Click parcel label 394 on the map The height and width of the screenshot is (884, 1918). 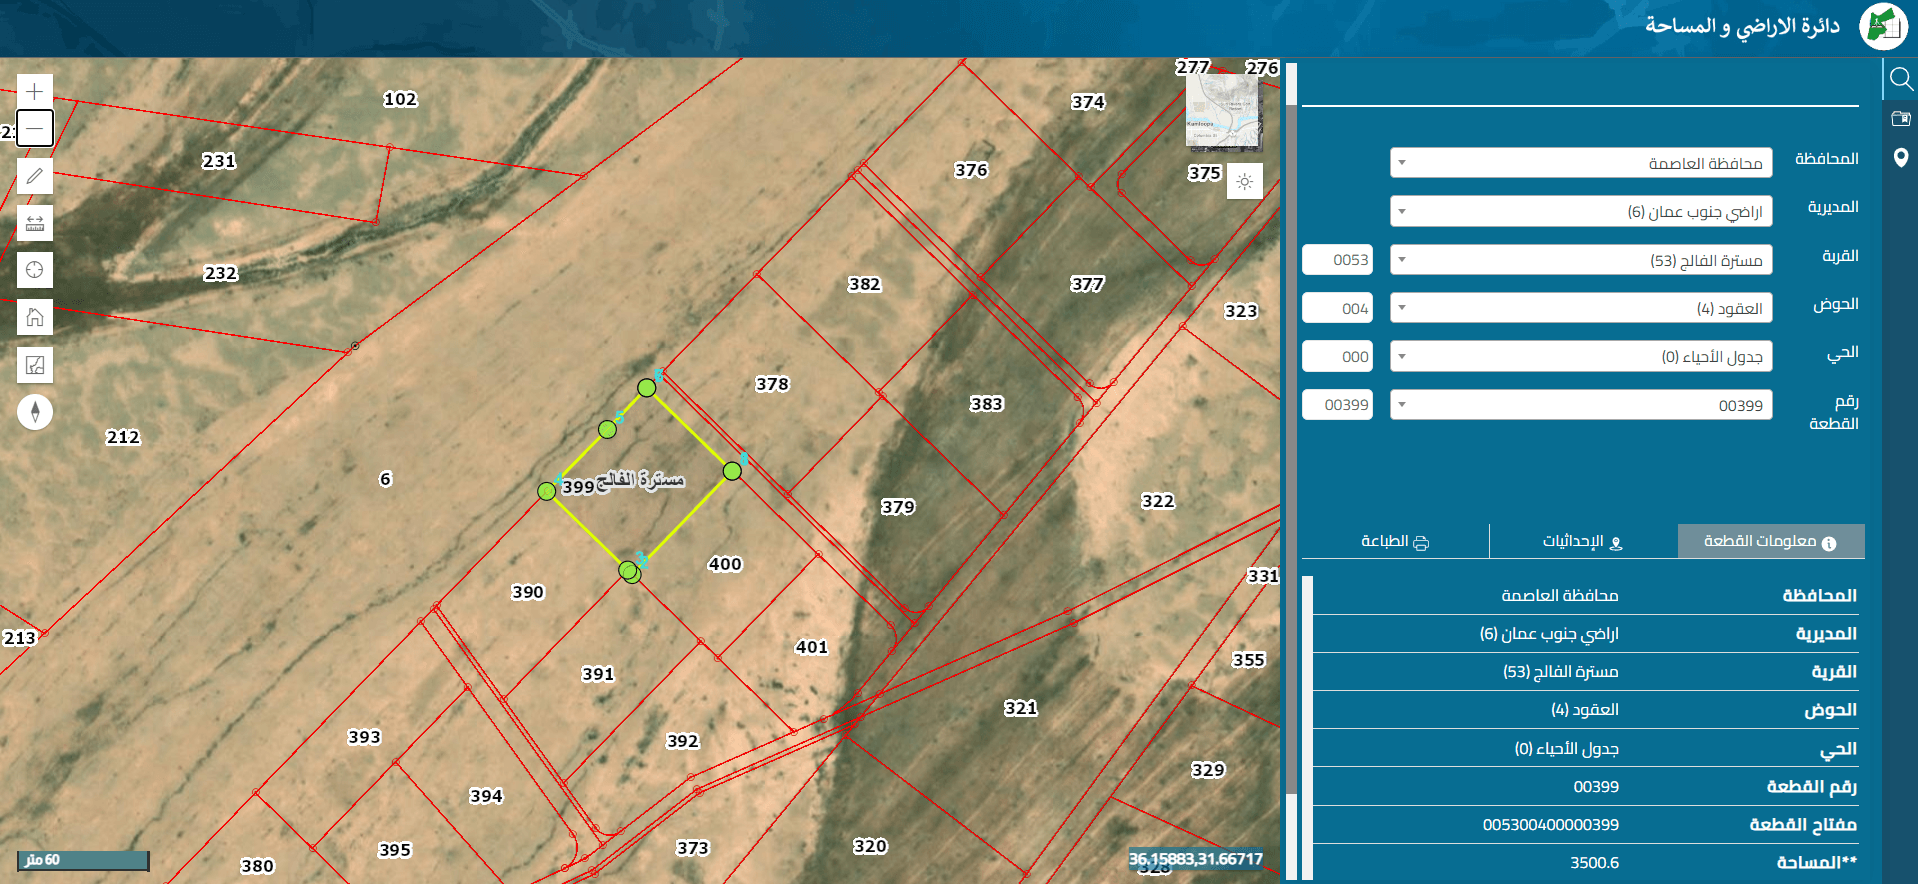tap(486, 796)
